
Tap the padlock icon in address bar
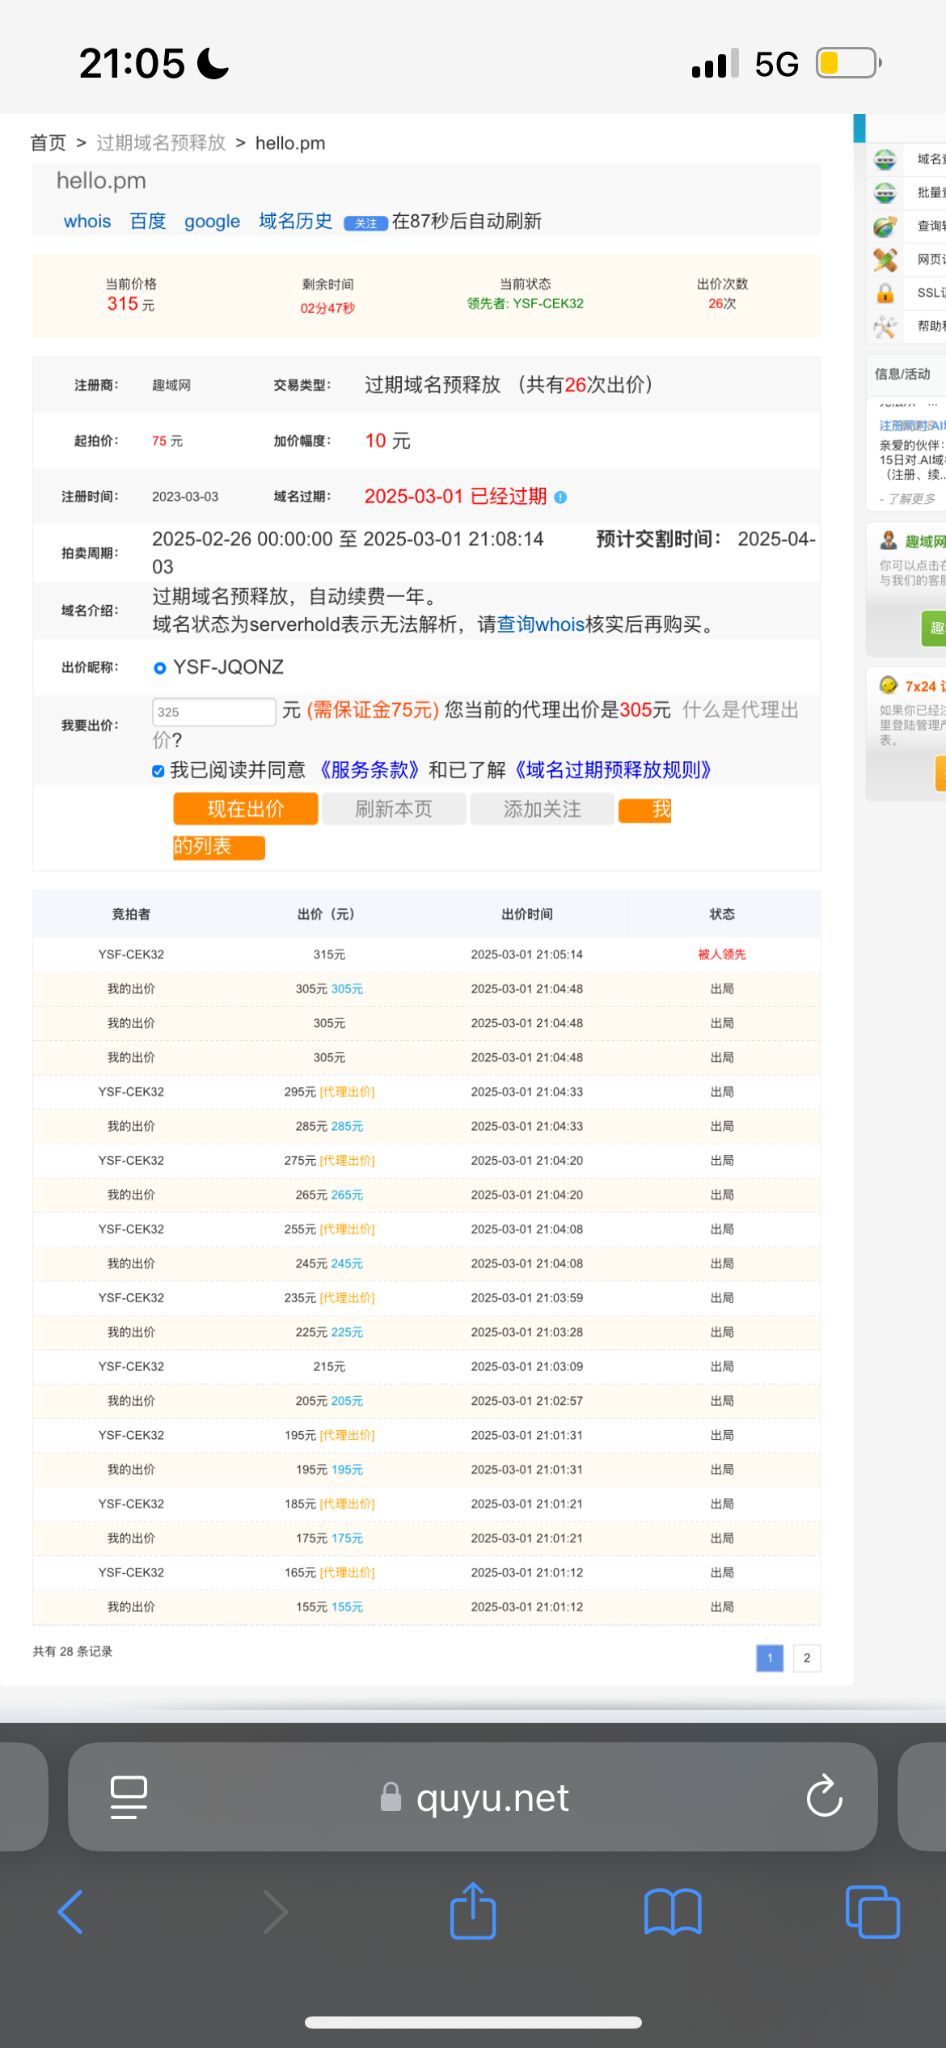(391, 1798)
